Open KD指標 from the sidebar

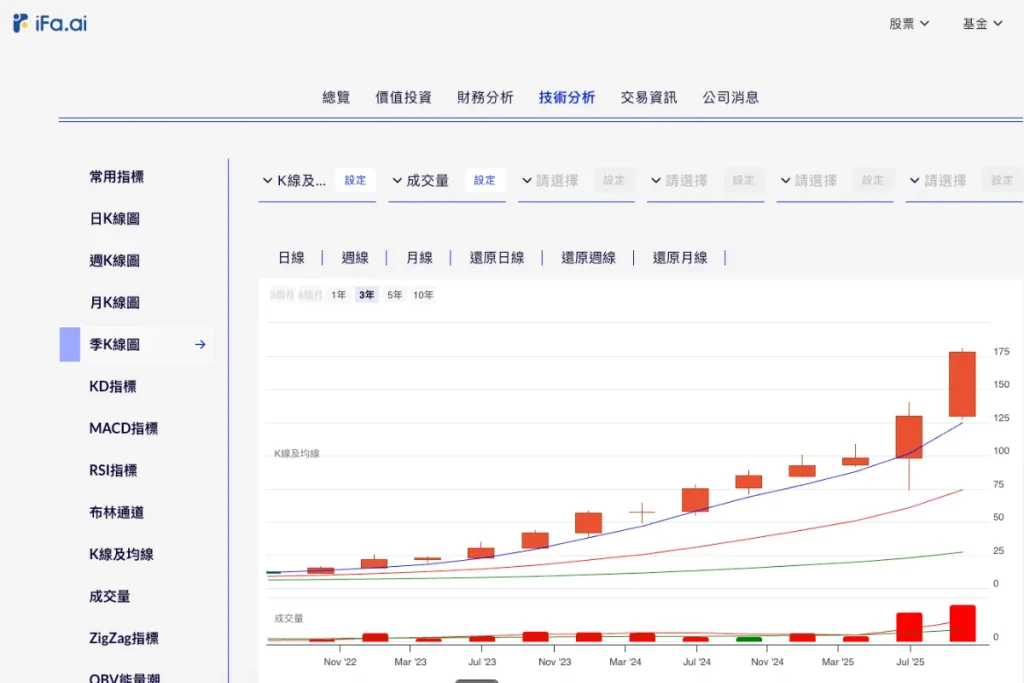(113, 387)
